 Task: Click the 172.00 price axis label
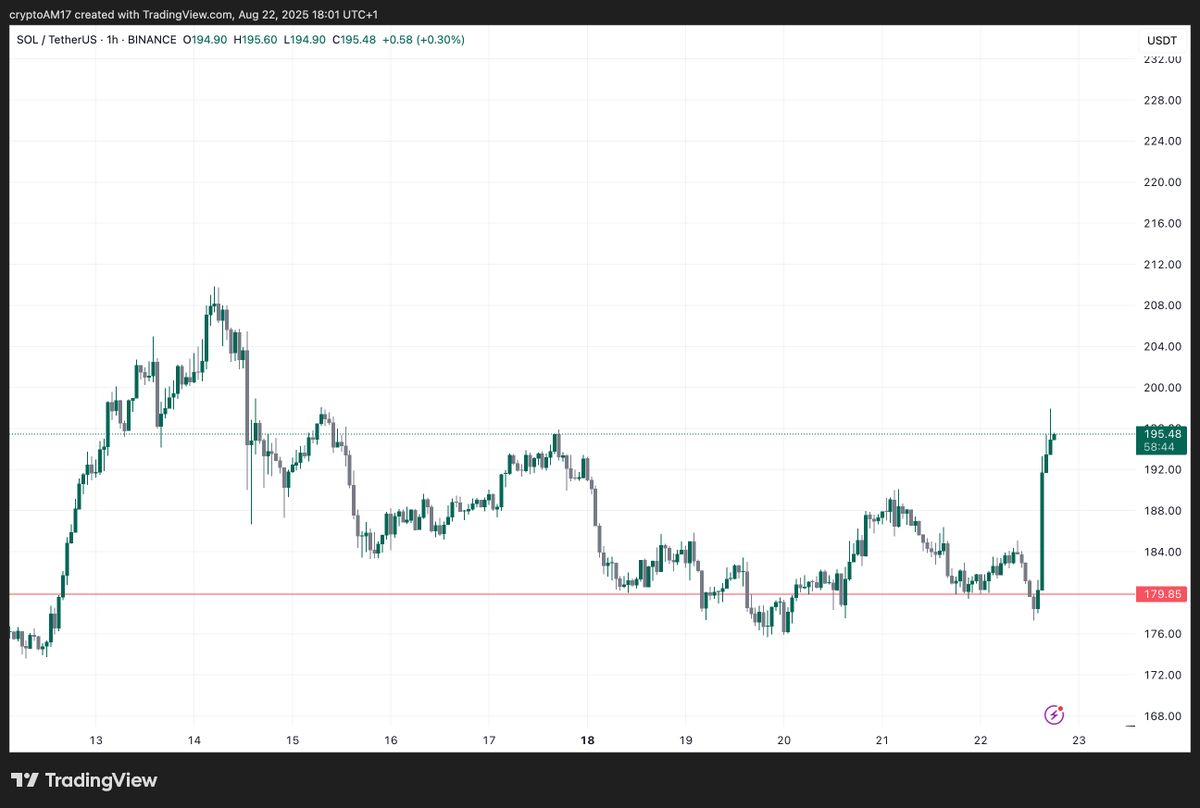point(1161,674)
